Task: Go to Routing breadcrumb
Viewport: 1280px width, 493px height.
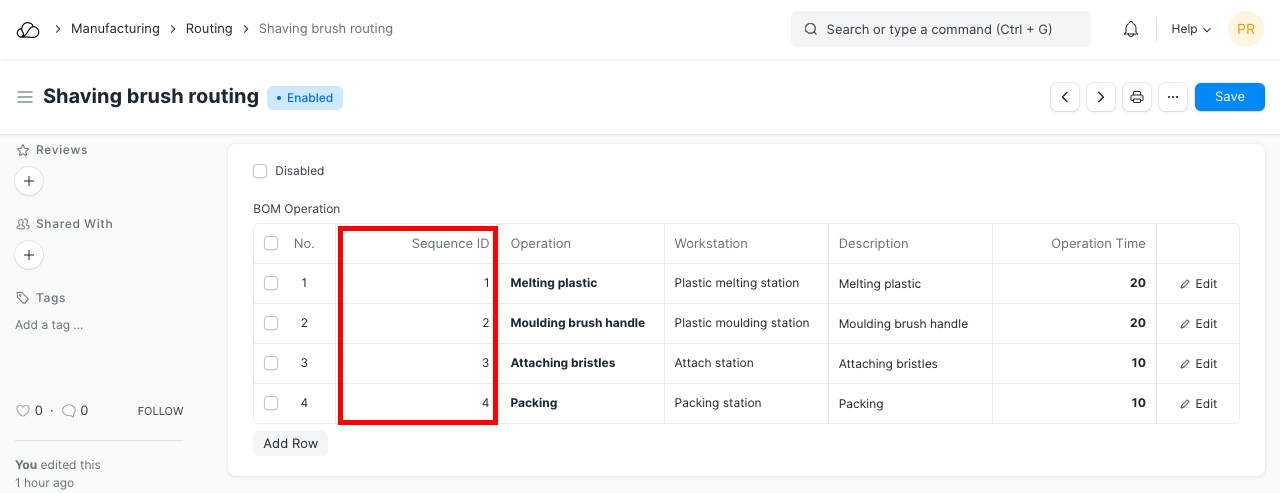Action: [x=209, y=29]
